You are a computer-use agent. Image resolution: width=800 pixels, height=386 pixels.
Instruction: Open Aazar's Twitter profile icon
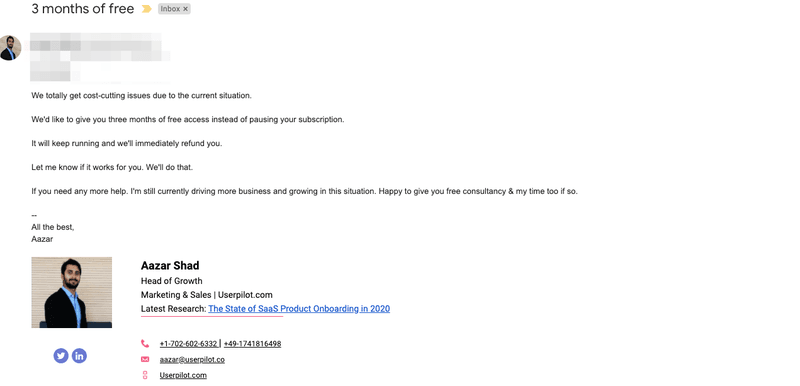coord(61,356)
